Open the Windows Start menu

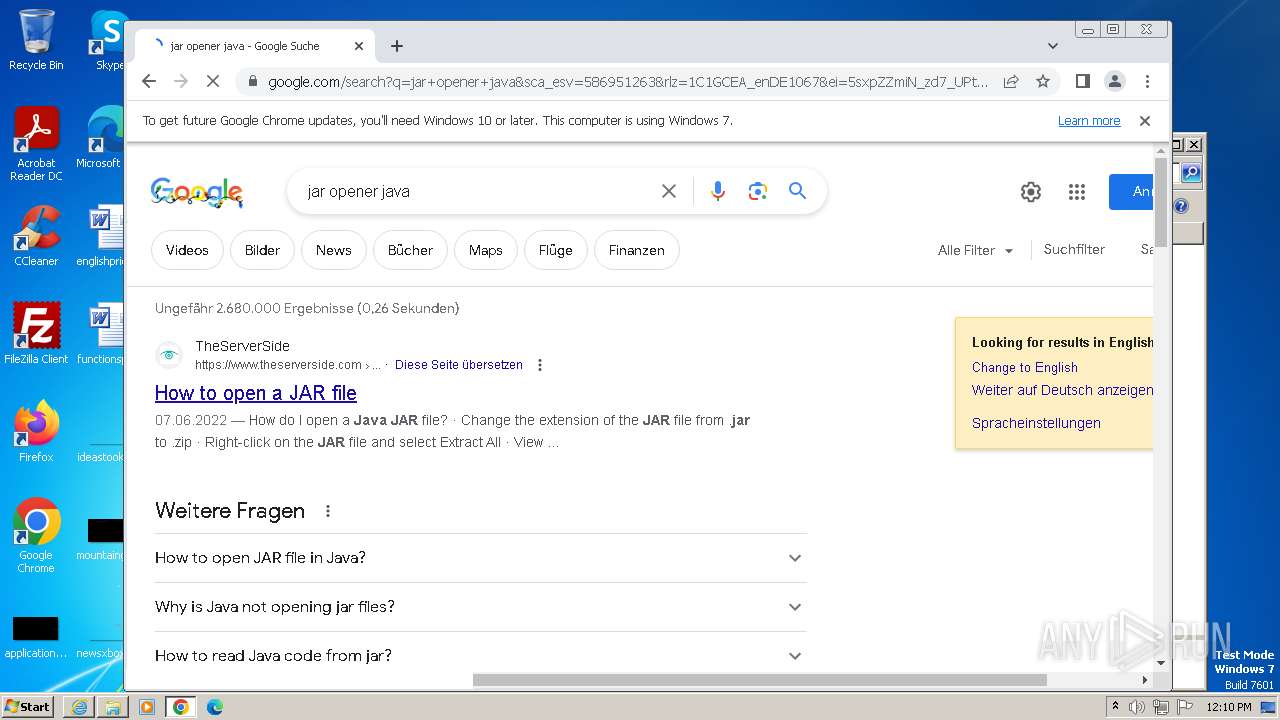(28, 706)
